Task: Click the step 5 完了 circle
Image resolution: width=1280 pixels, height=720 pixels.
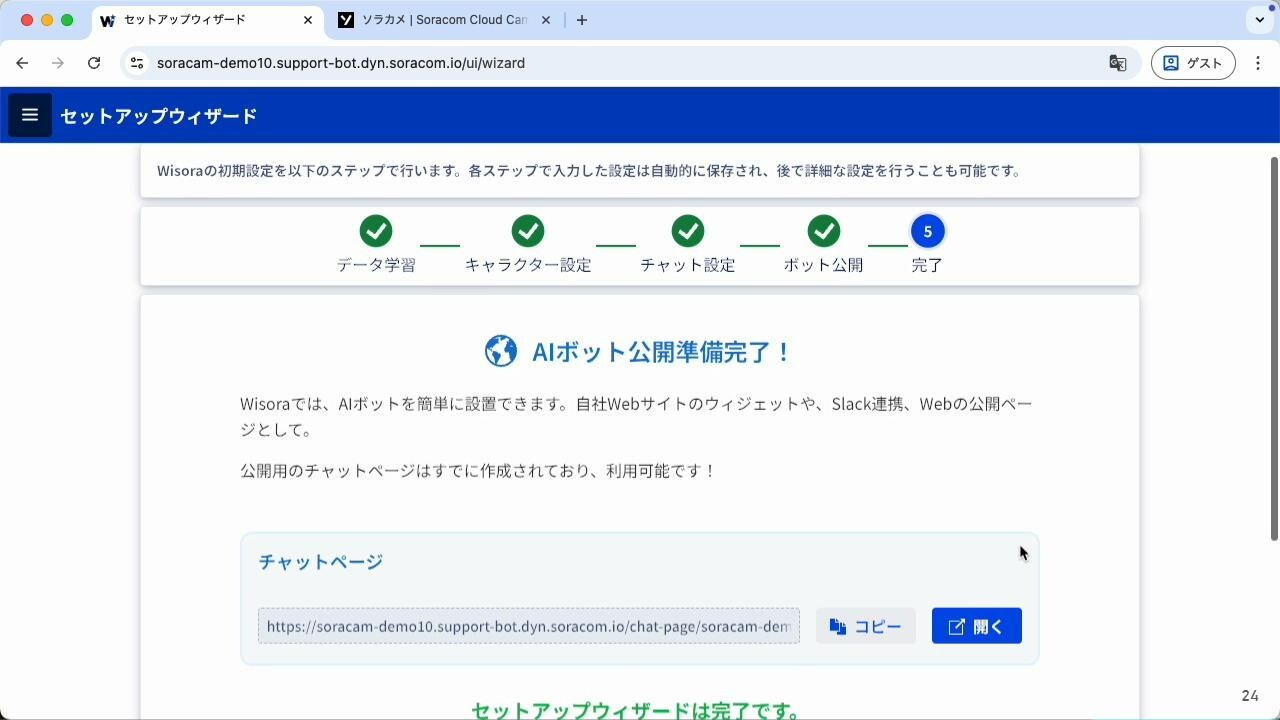Action: click(x=927, y=231)
